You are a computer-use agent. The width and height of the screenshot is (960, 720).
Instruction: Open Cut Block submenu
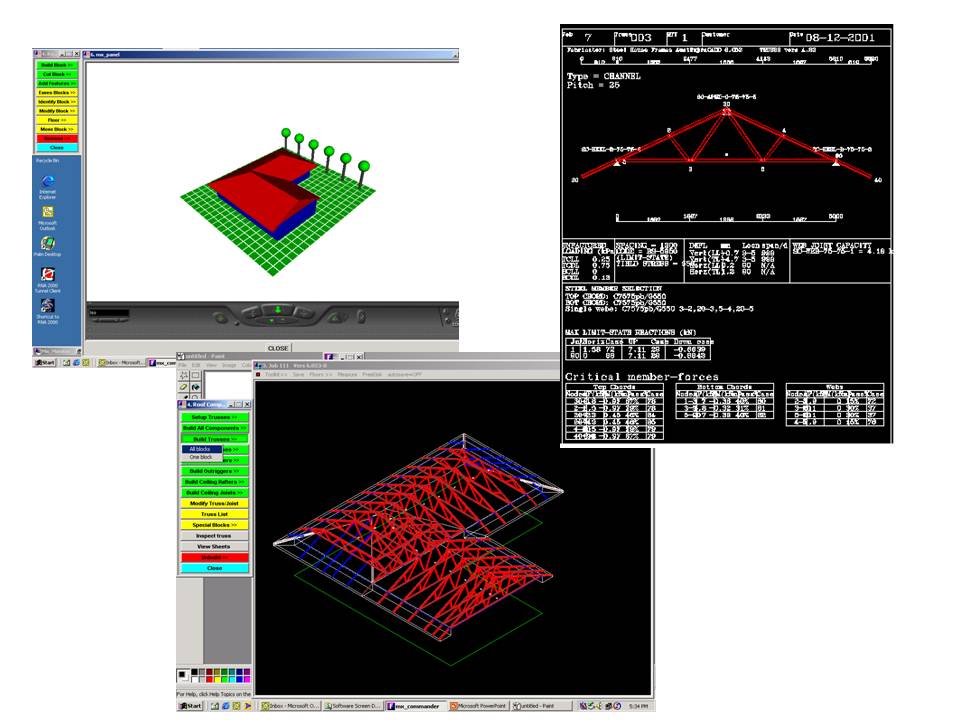[57, 74]
